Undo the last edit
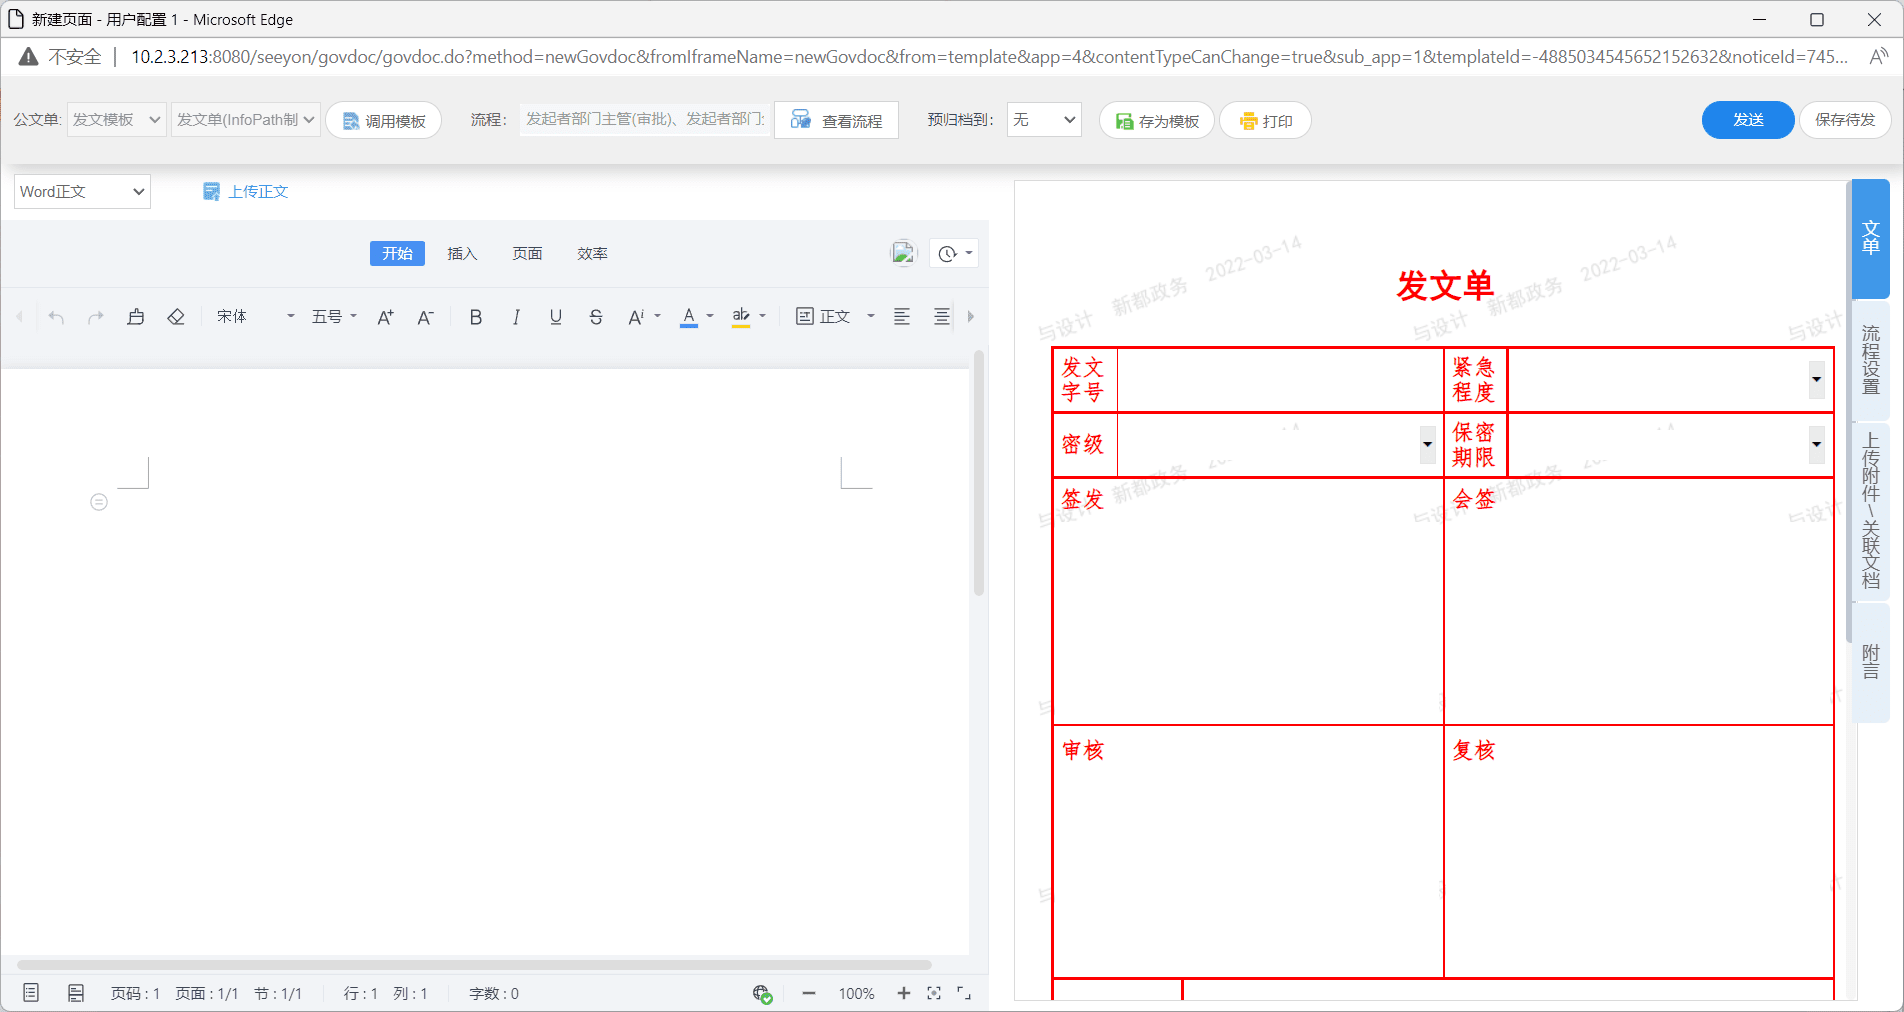1904x1012 pixels. 56,317
